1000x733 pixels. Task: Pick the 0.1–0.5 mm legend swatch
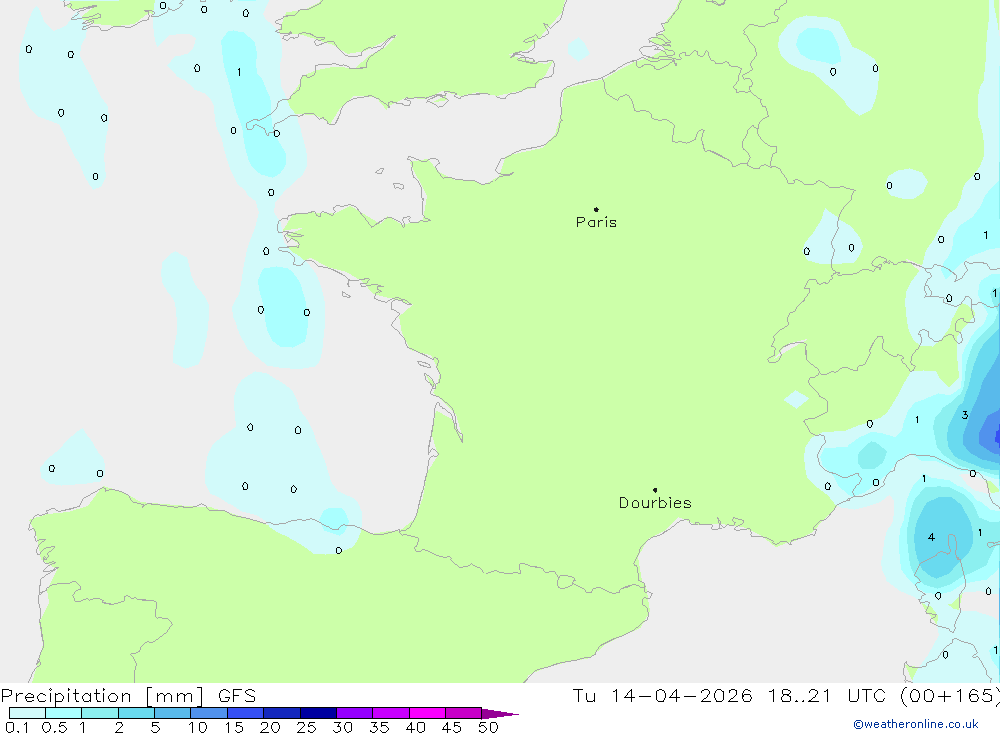pyautogui.click(x=27, y=713)
